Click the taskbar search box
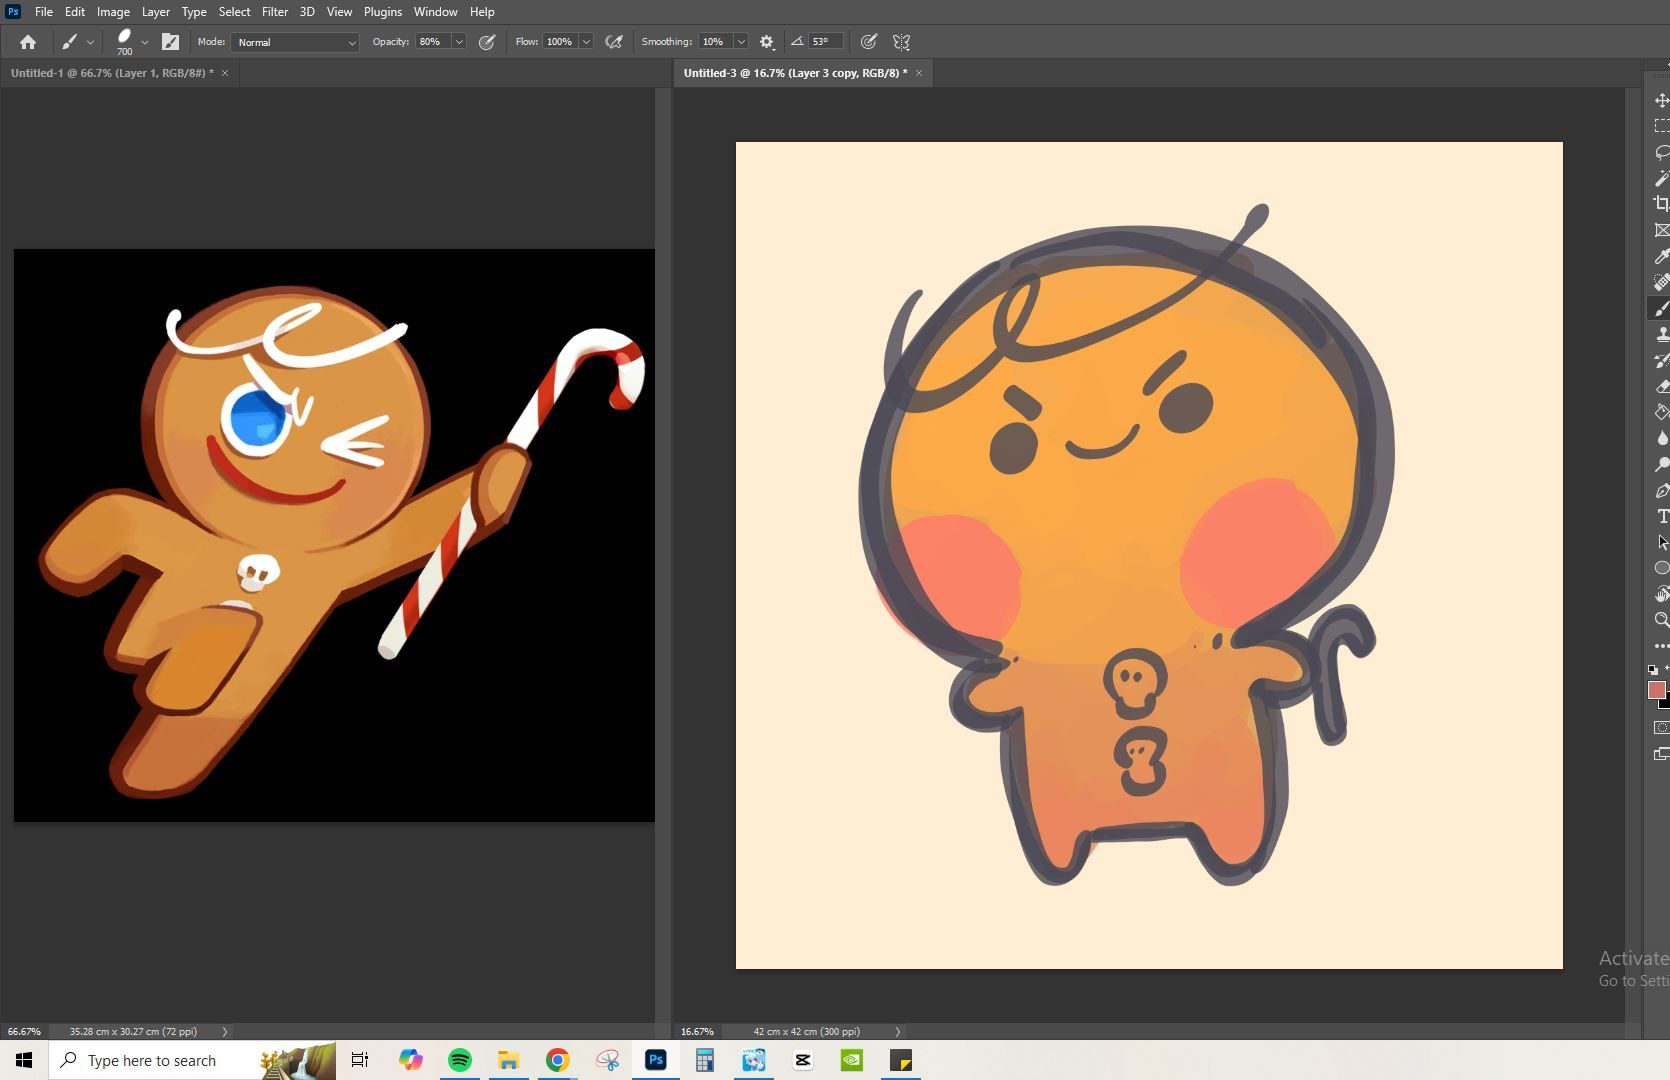This screenshot has width=1670, height=1080. 192,1060
